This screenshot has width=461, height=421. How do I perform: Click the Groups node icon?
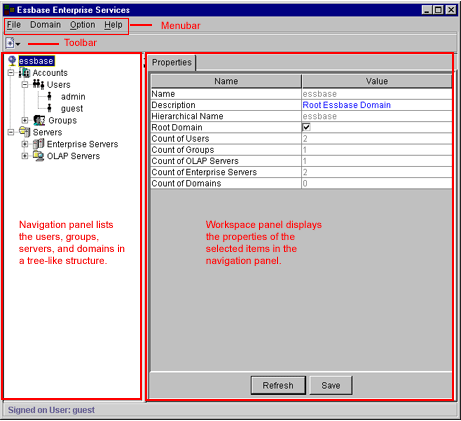tap(39, 120)
